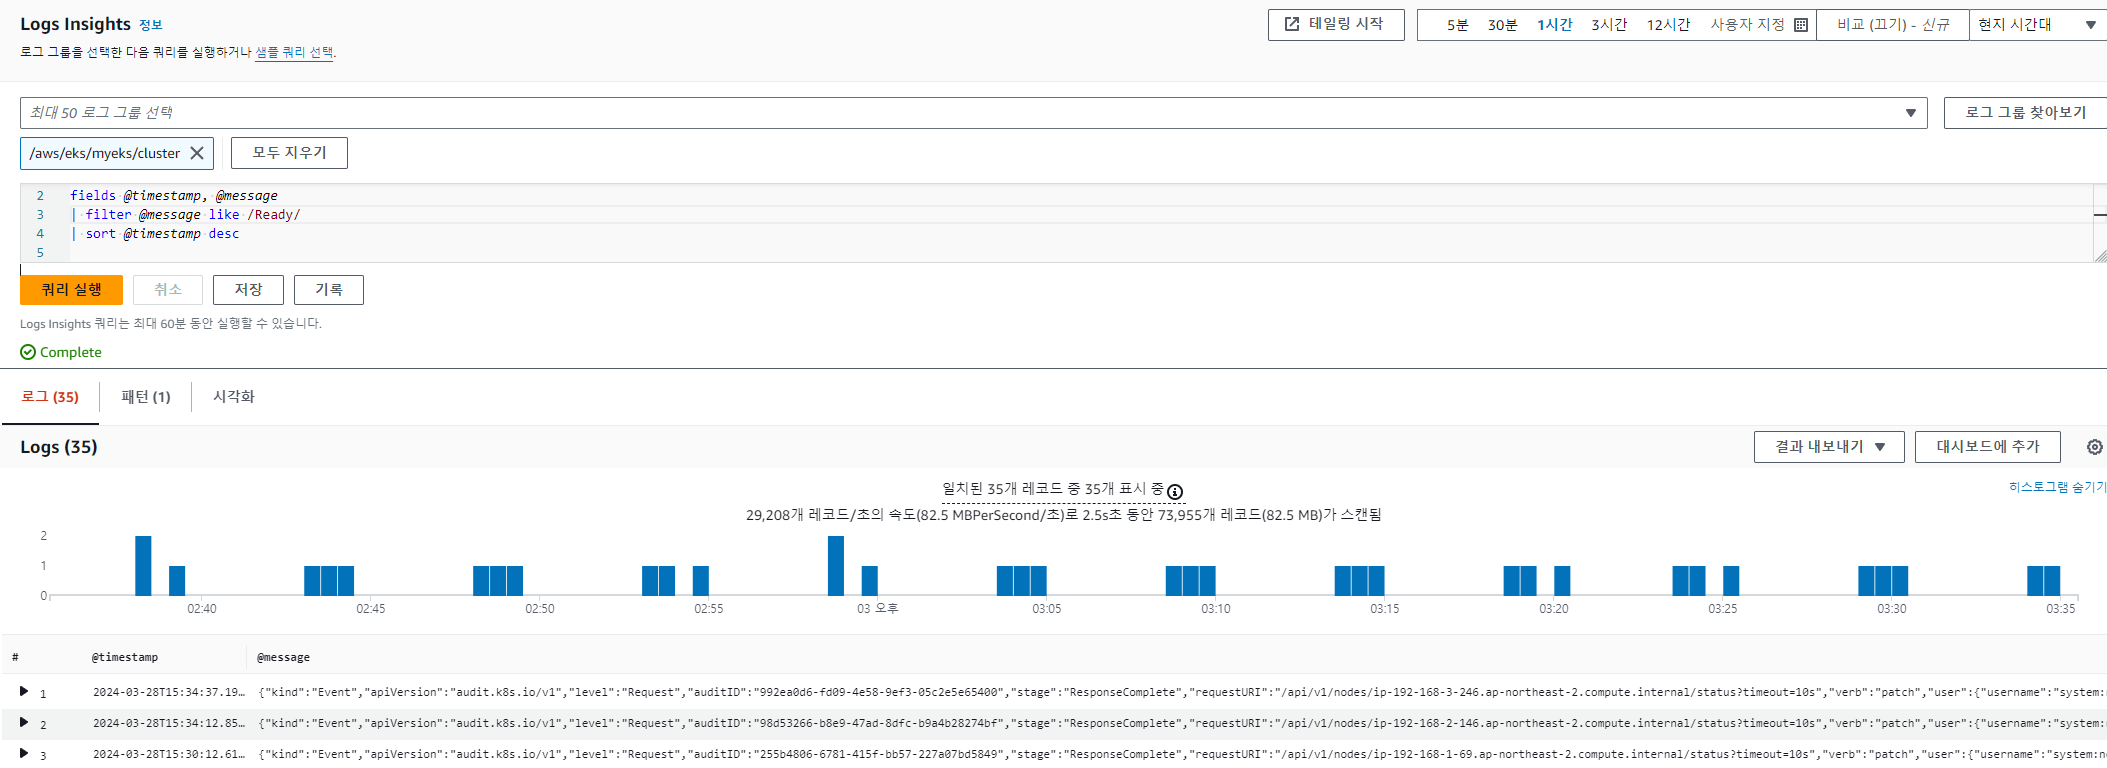Add results with 대시보드에 추가
The image size is (2107, 768).
[1988, 447]
